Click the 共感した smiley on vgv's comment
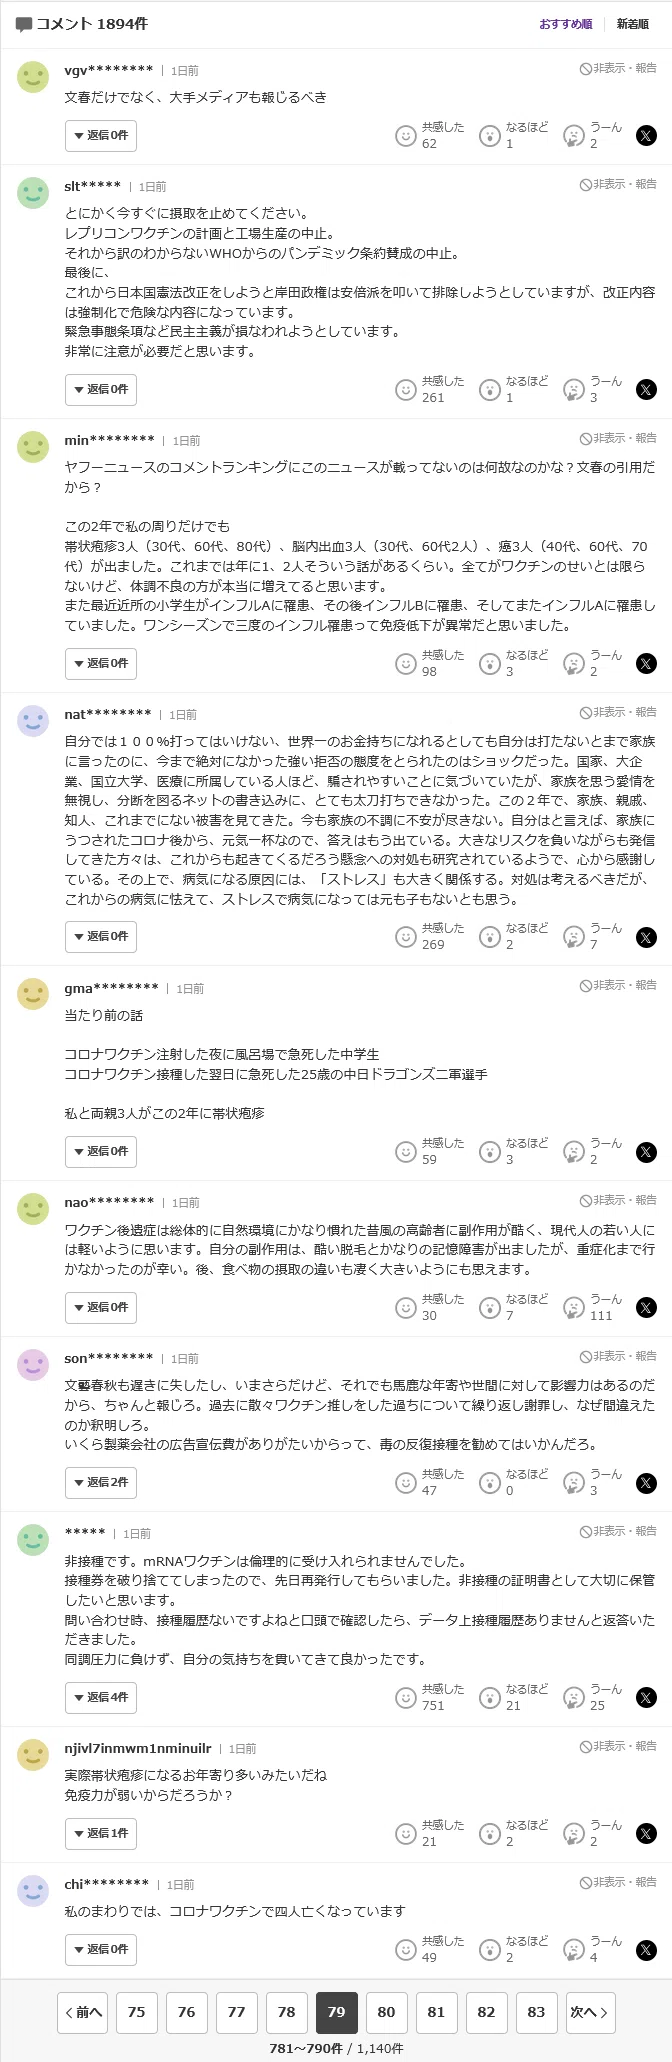The width and height of the screenshot is (672, 2062). (x=405, y=136)
